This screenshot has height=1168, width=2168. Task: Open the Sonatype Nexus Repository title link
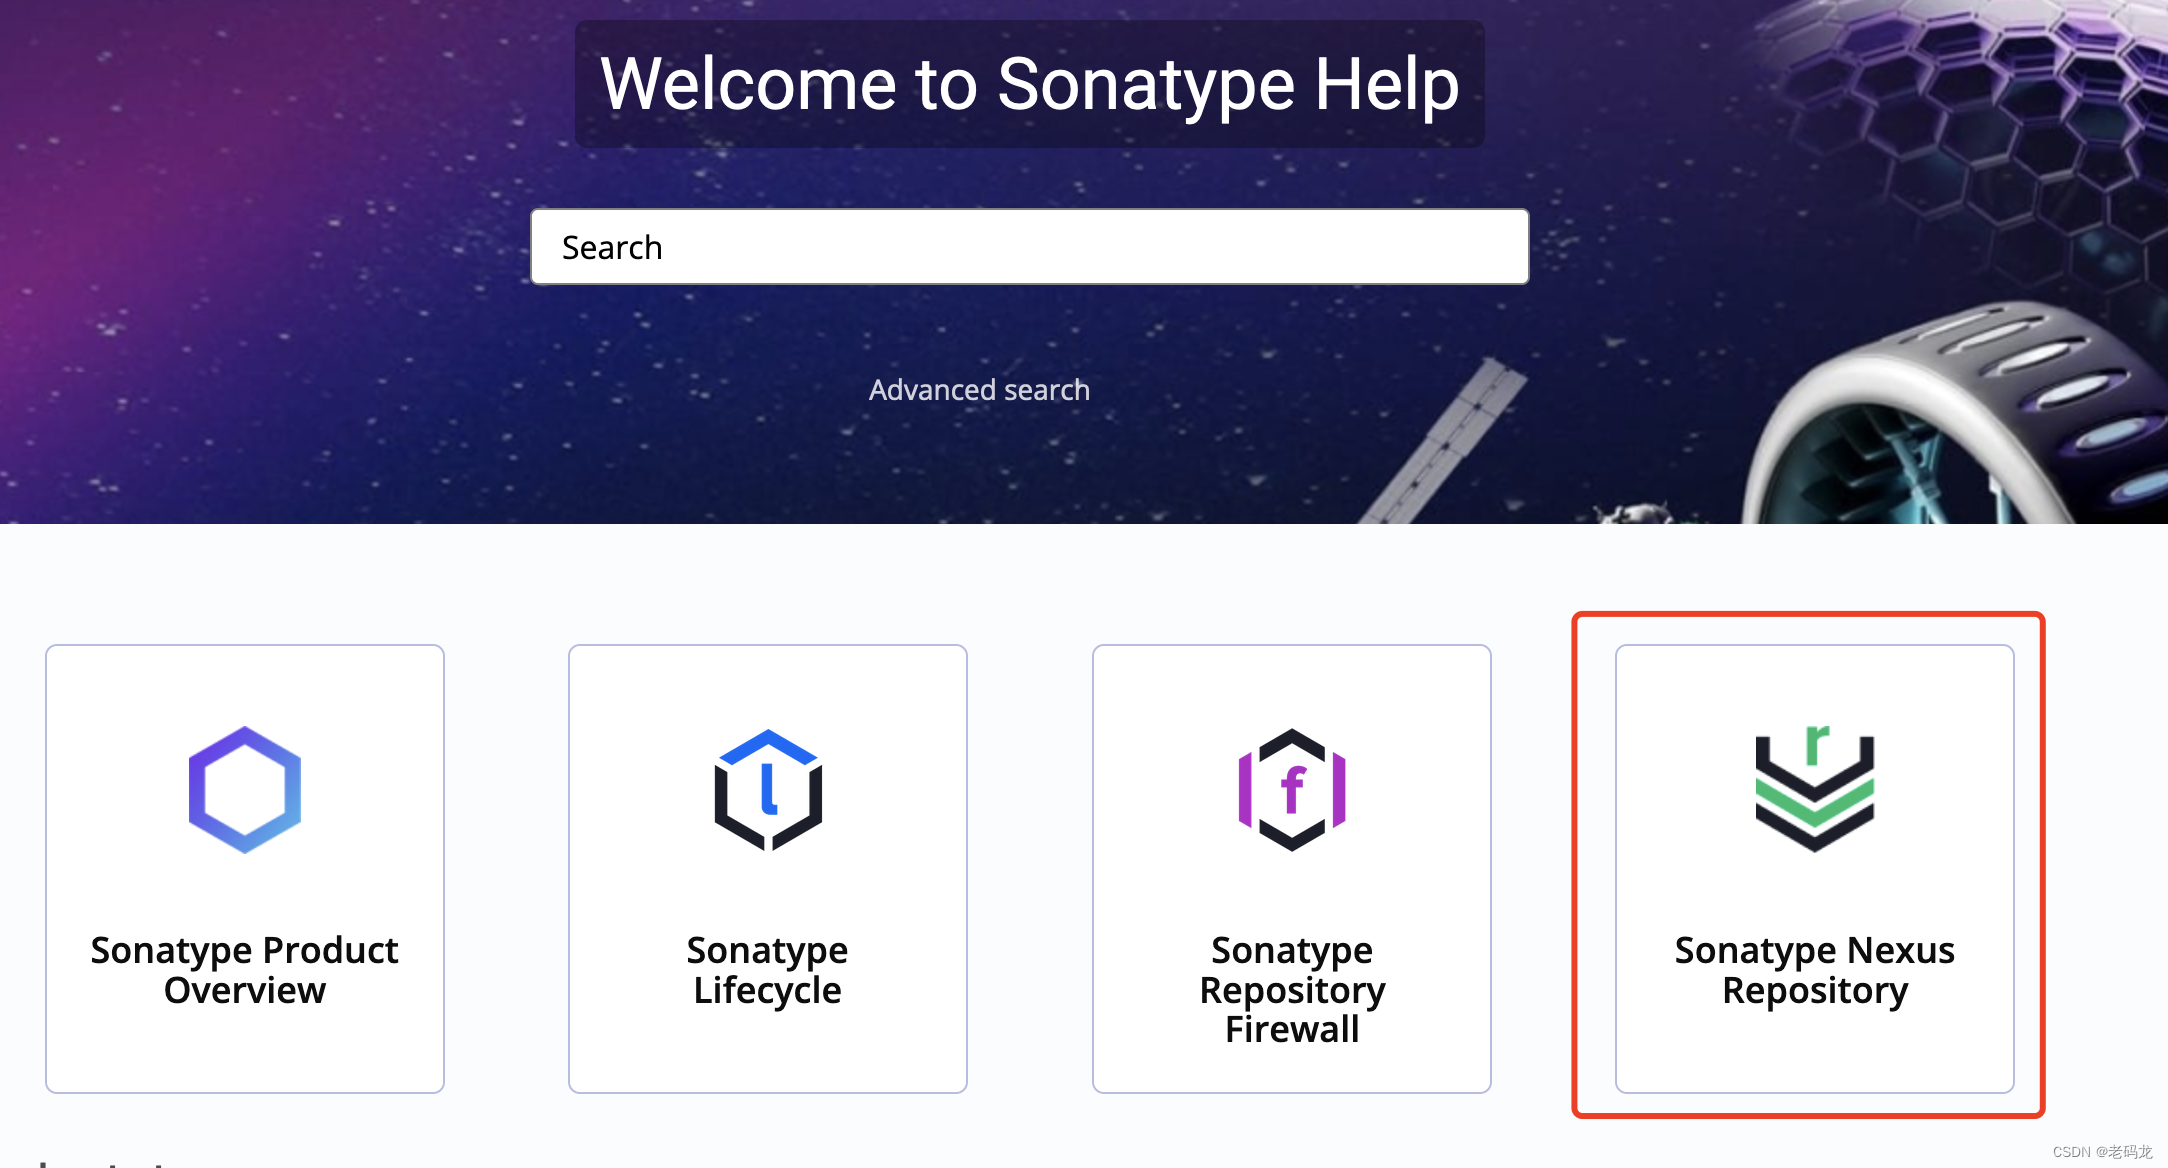click(1815, 969)
